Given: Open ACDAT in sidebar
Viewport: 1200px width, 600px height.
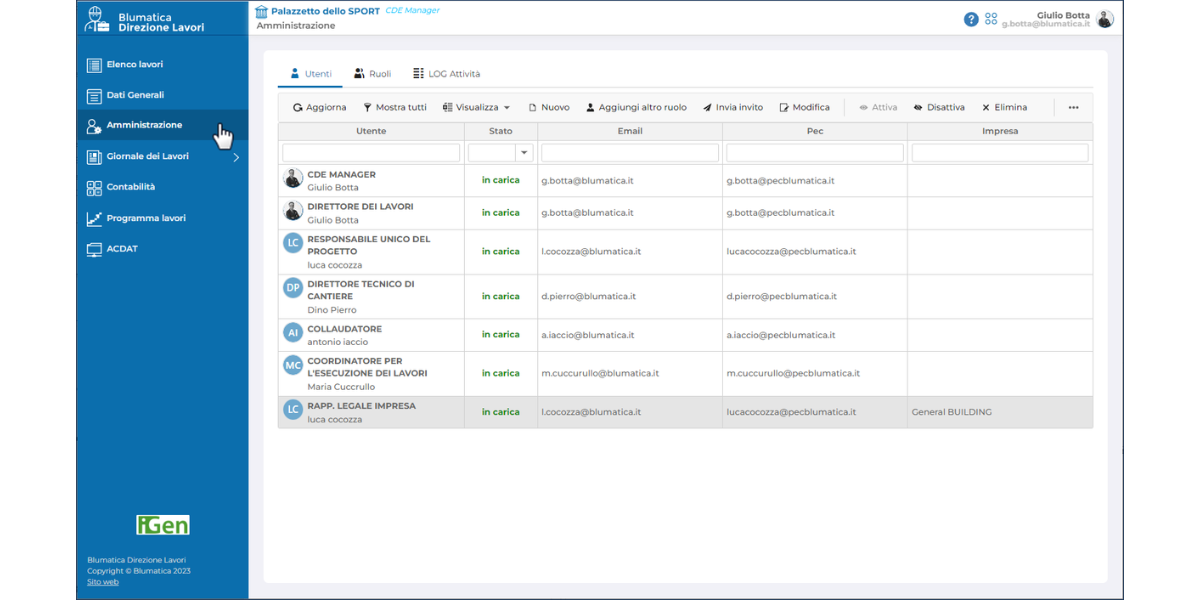Looking at the screenshot, I should pos(122,249).
